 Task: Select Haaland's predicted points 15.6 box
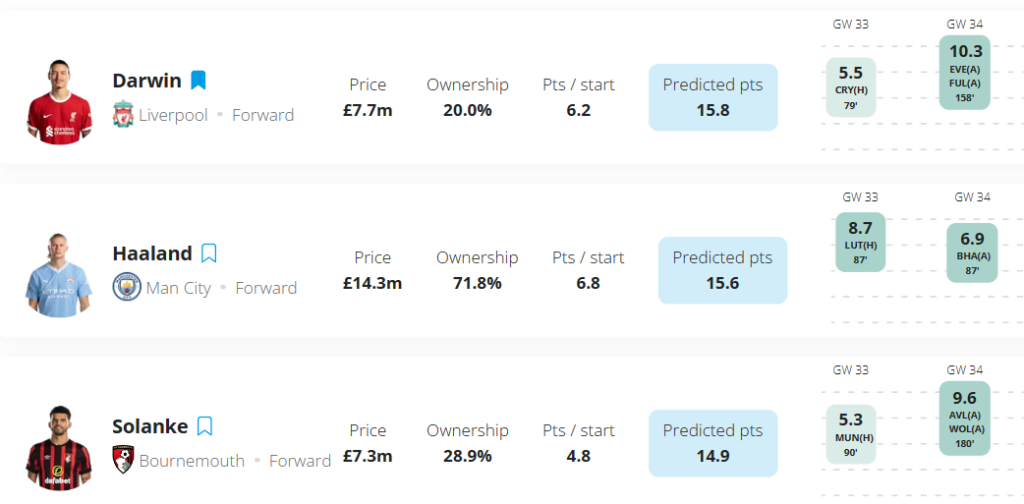click(x=722, y=270)
